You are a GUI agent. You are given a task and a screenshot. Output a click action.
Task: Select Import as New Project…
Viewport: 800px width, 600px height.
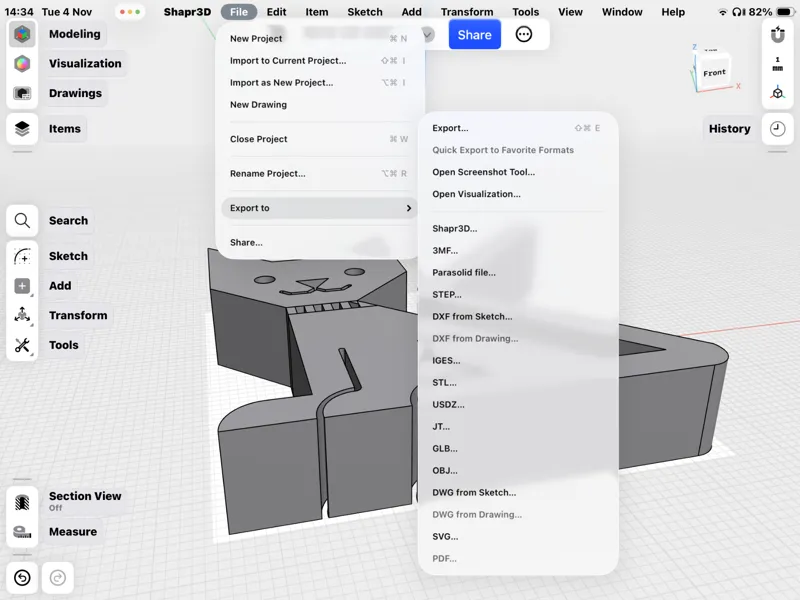point(319,83)
